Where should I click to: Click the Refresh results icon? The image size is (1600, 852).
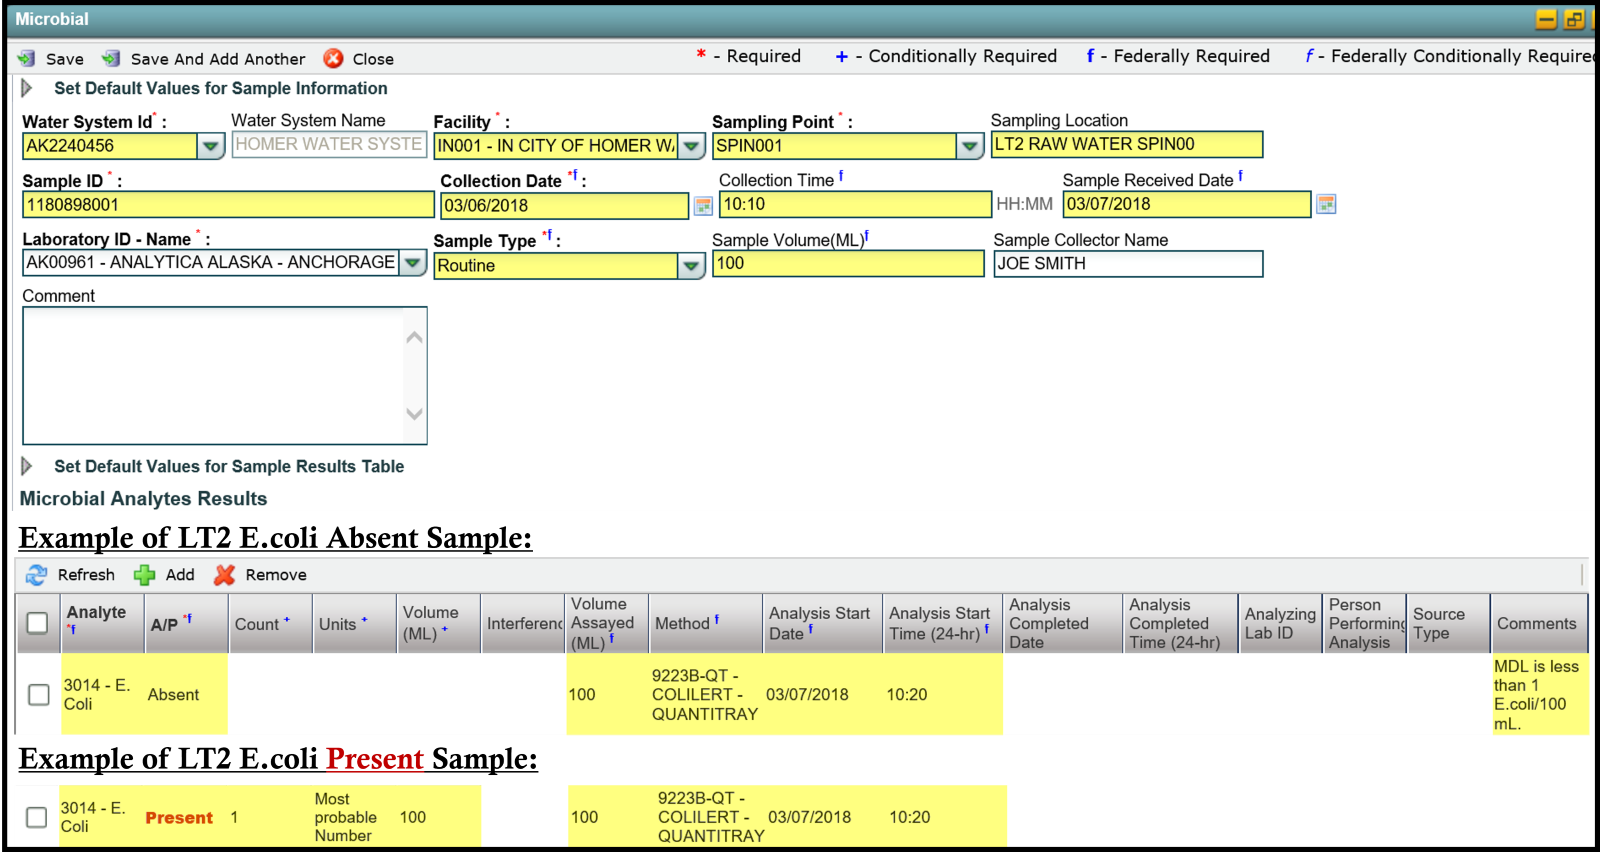pyautogui.click(x=37, y=575)
